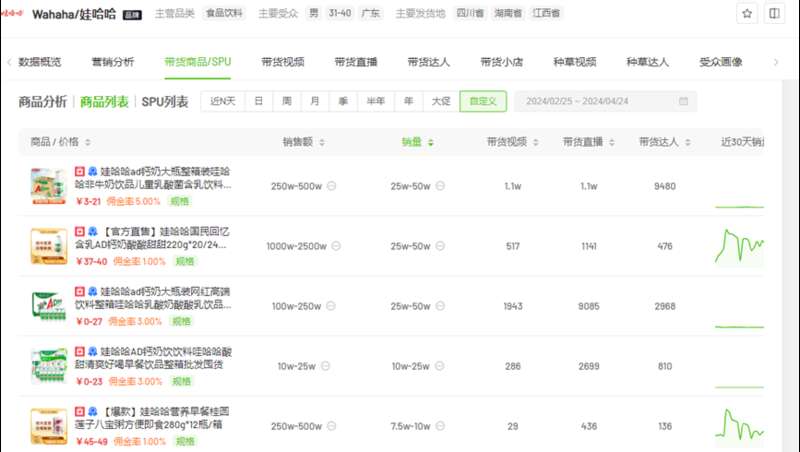Click 30-day sales trend chart for 国民回忆 product

coord(739,246)
